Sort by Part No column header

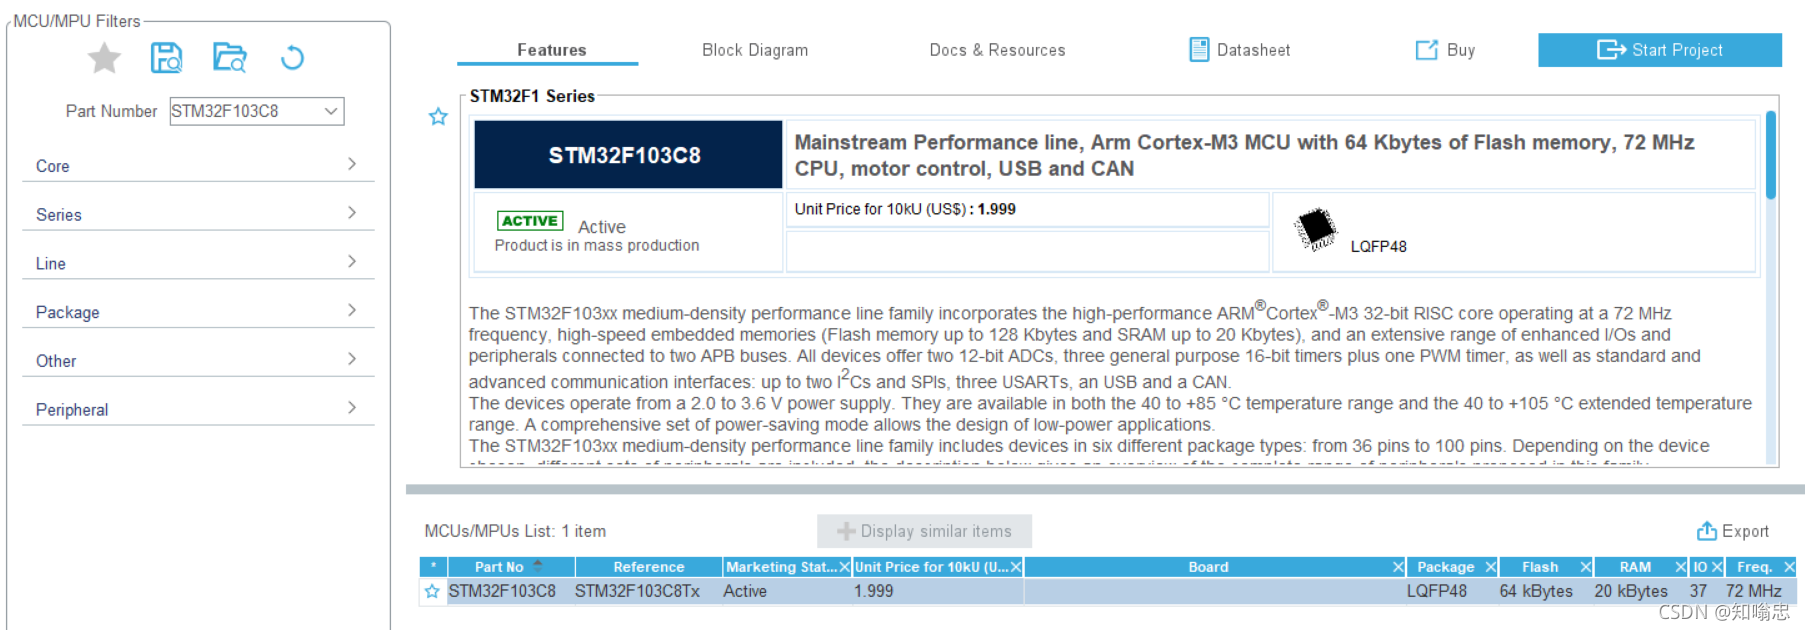[511, 567]
